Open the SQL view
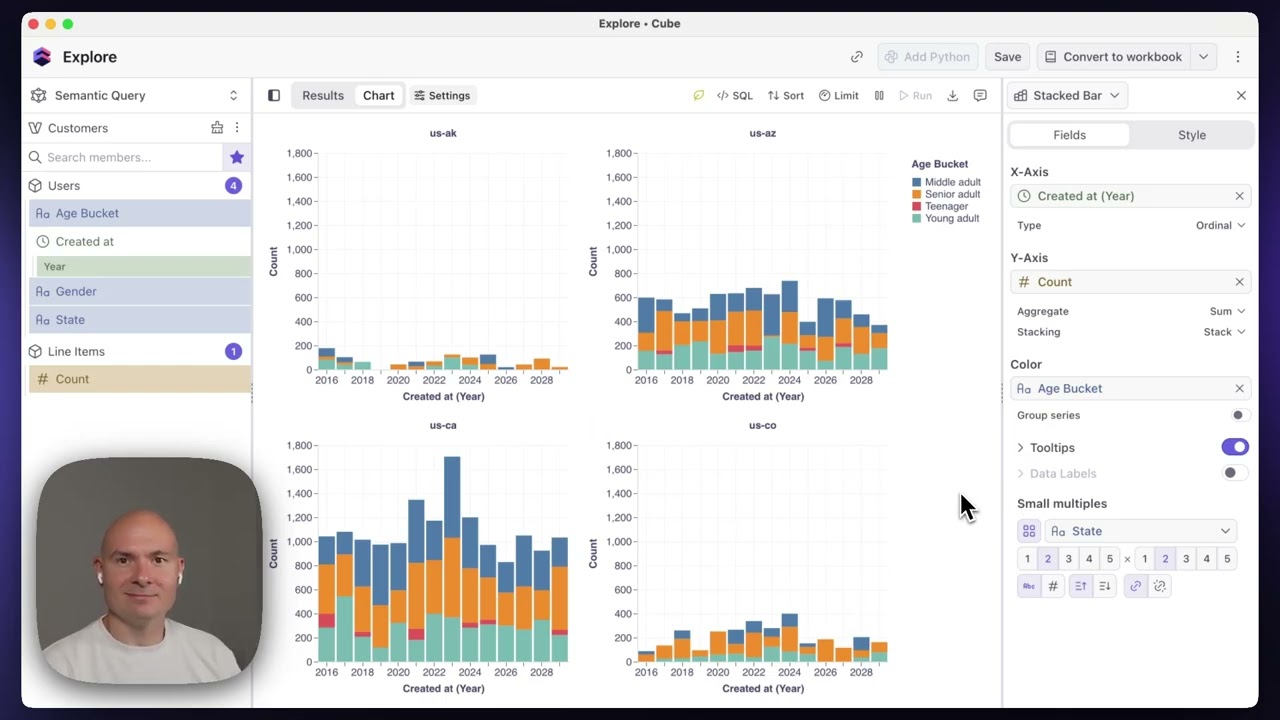The width and height of the screenshot is (1280, 720). (x=735, y=96)
